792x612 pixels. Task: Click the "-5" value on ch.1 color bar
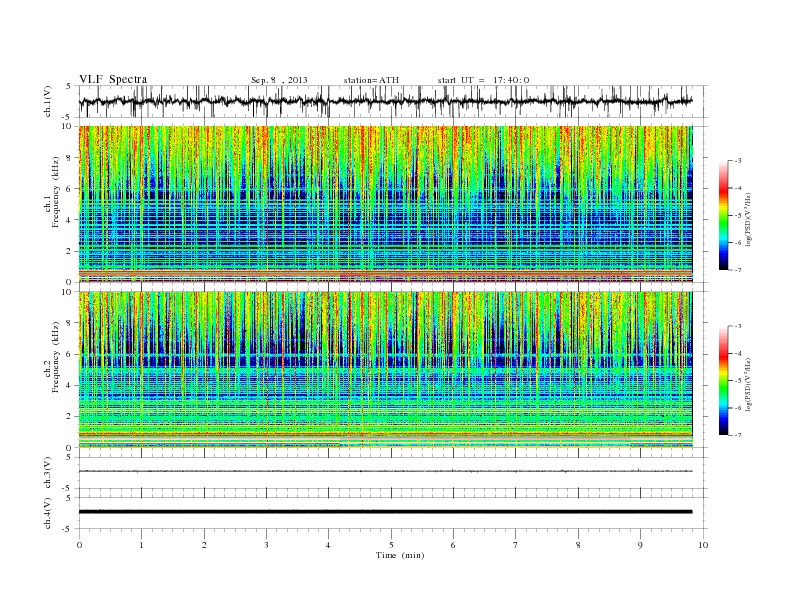[738, 216]
